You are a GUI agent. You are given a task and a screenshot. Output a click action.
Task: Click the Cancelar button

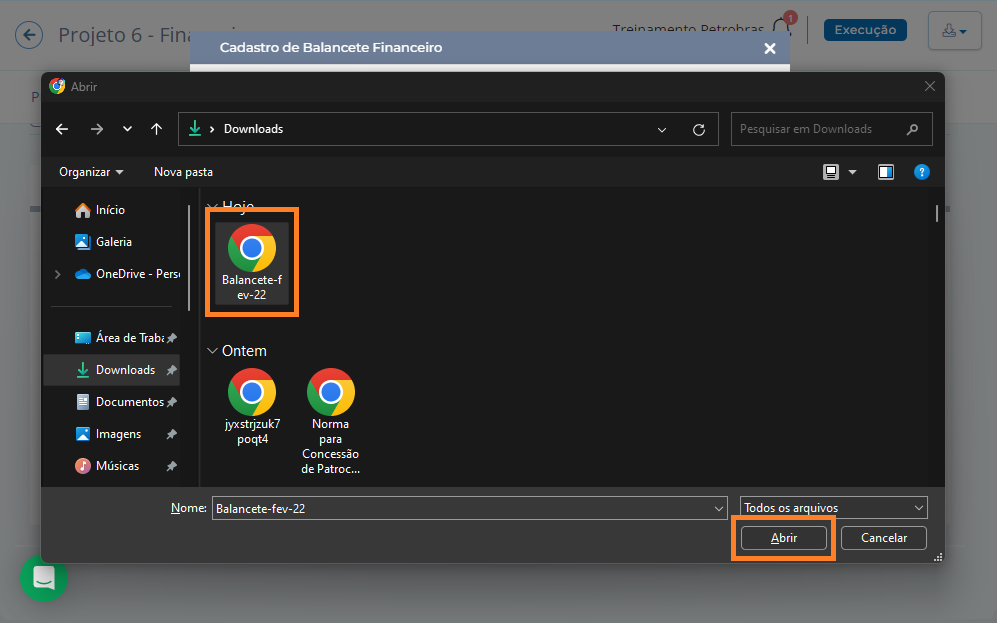coord(884,538)
